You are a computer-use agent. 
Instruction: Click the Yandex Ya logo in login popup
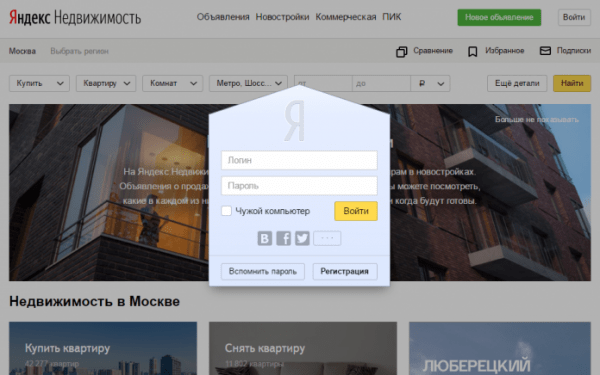point(295,121)
